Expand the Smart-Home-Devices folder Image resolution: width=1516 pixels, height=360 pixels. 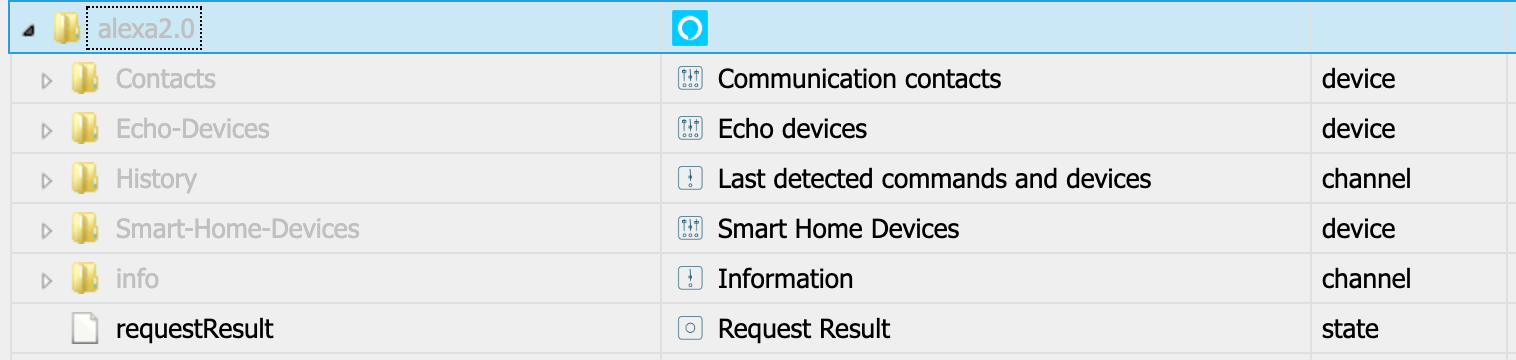47,230
